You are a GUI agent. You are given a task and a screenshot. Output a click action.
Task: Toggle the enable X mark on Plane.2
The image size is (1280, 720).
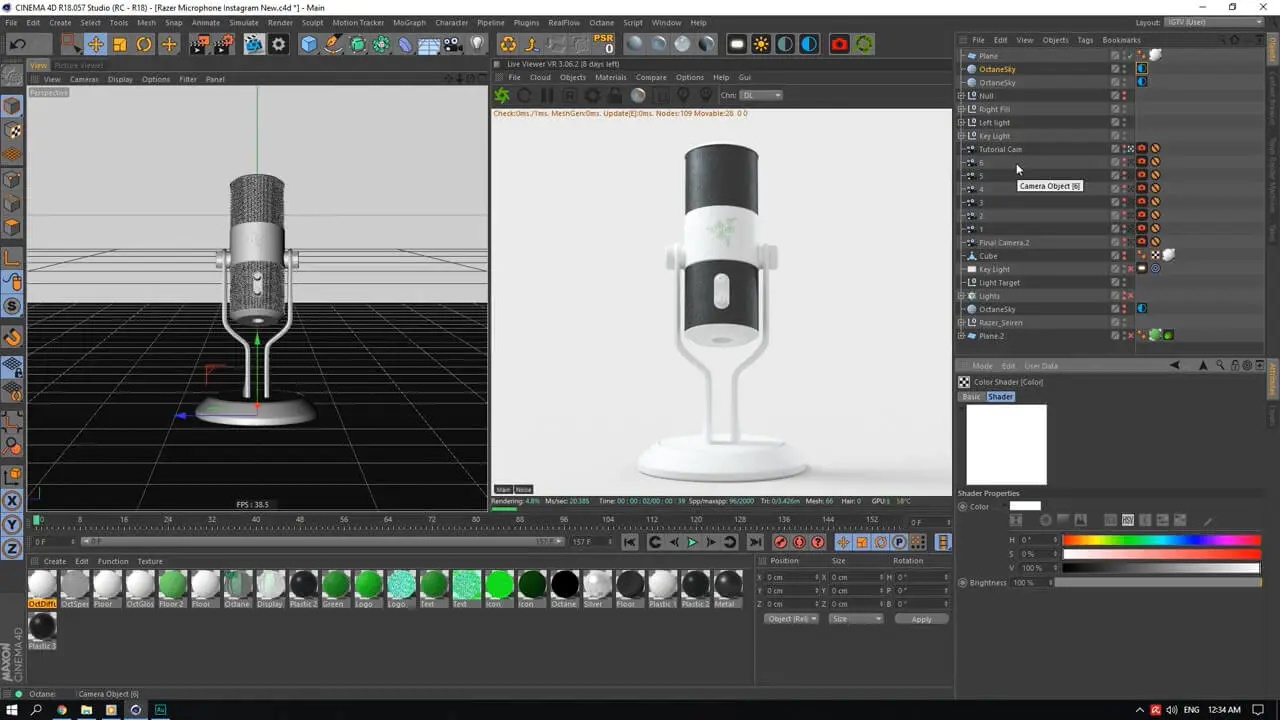click(1131, 336)
